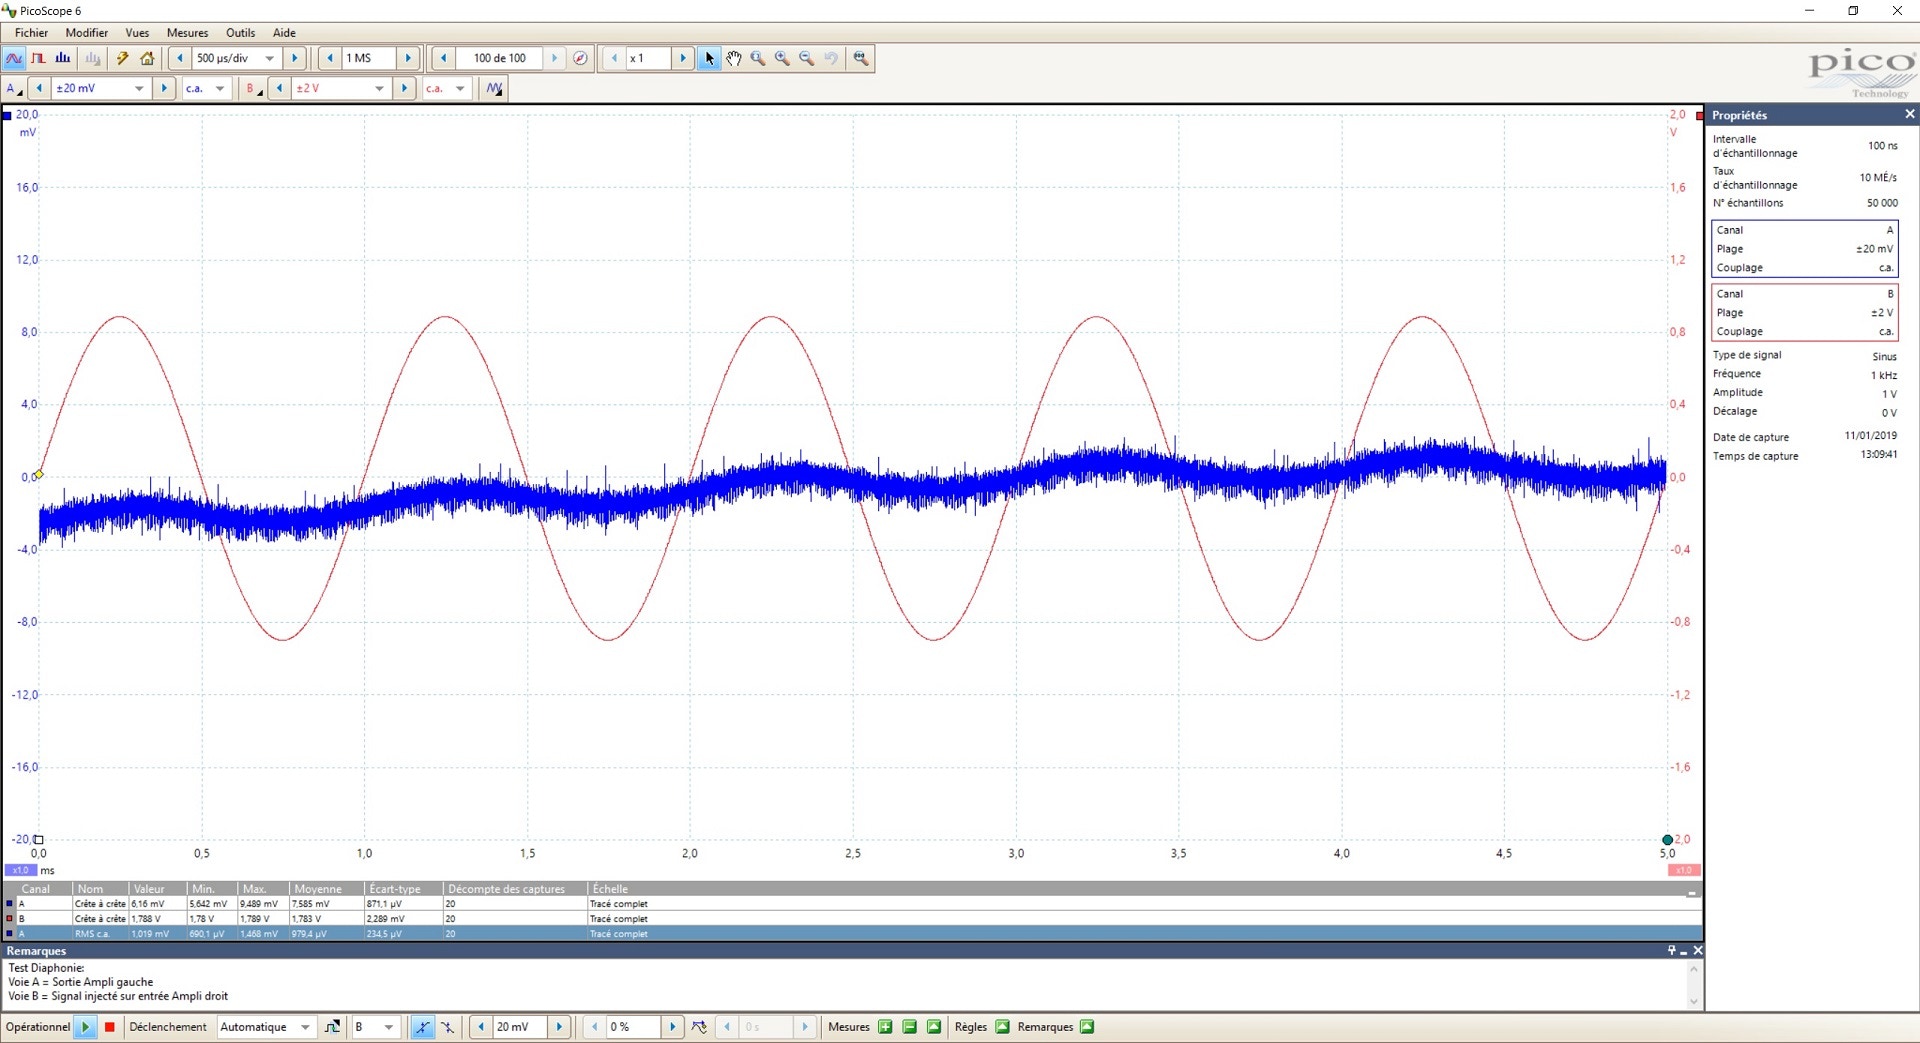Open automatic setup (lightning bolt)
Viewport: 1920px width, 1043px height.
122,58
